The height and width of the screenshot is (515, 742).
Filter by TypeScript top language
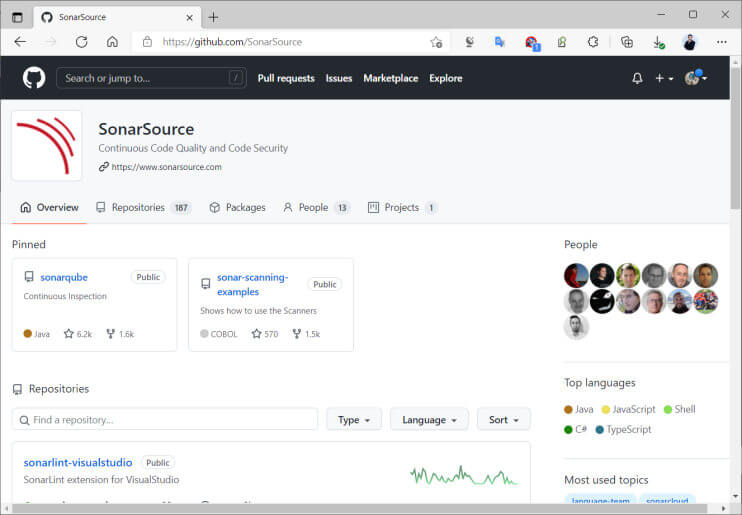[623, 429]
